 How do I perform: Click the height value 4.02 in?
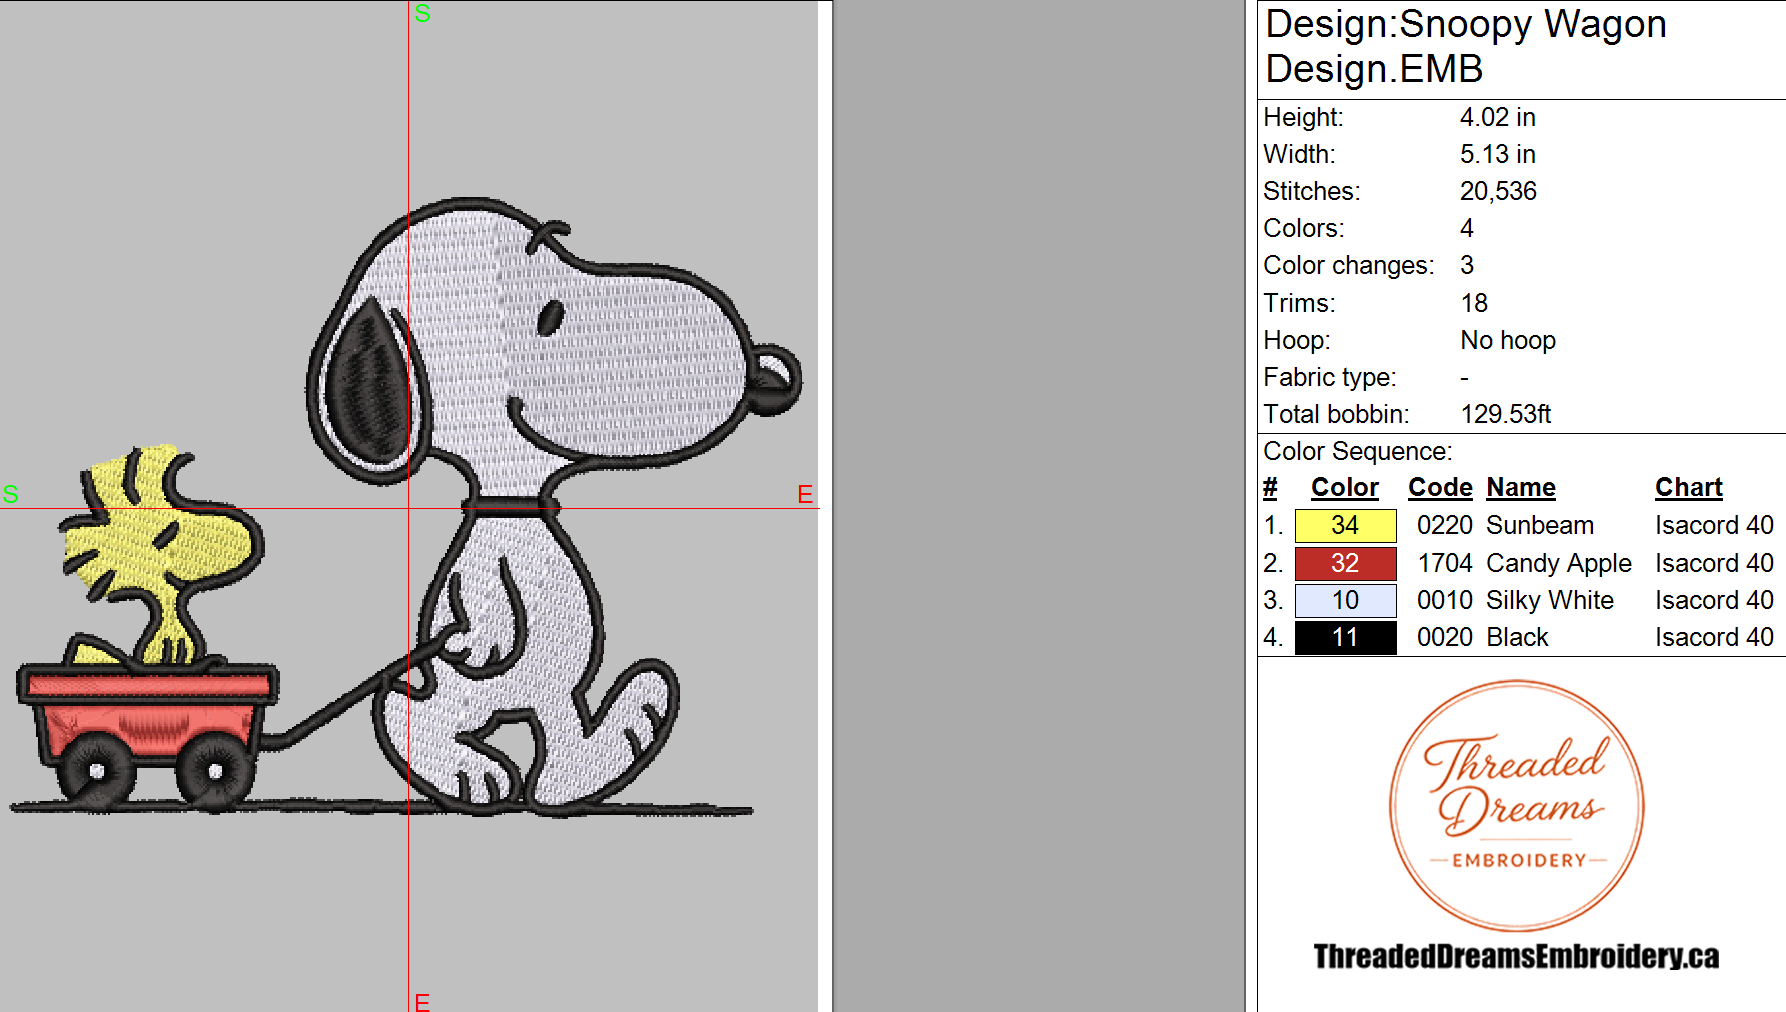click(1497, 117)
